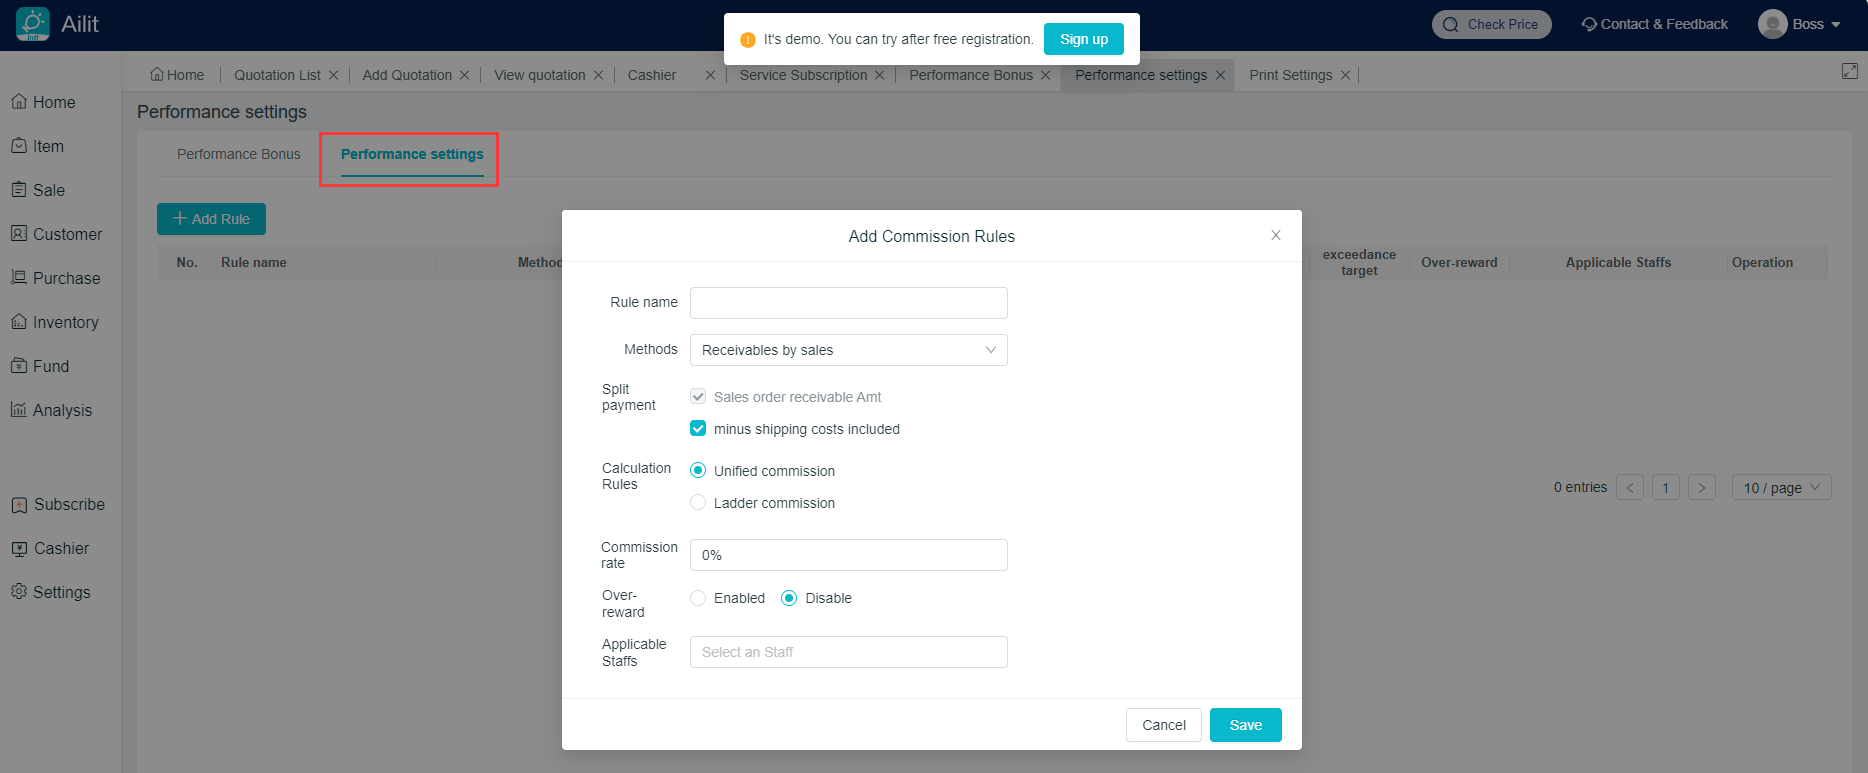1868x773 pixels.
Task: Close the Add Commission Rules dialog
Action: 1275,235
